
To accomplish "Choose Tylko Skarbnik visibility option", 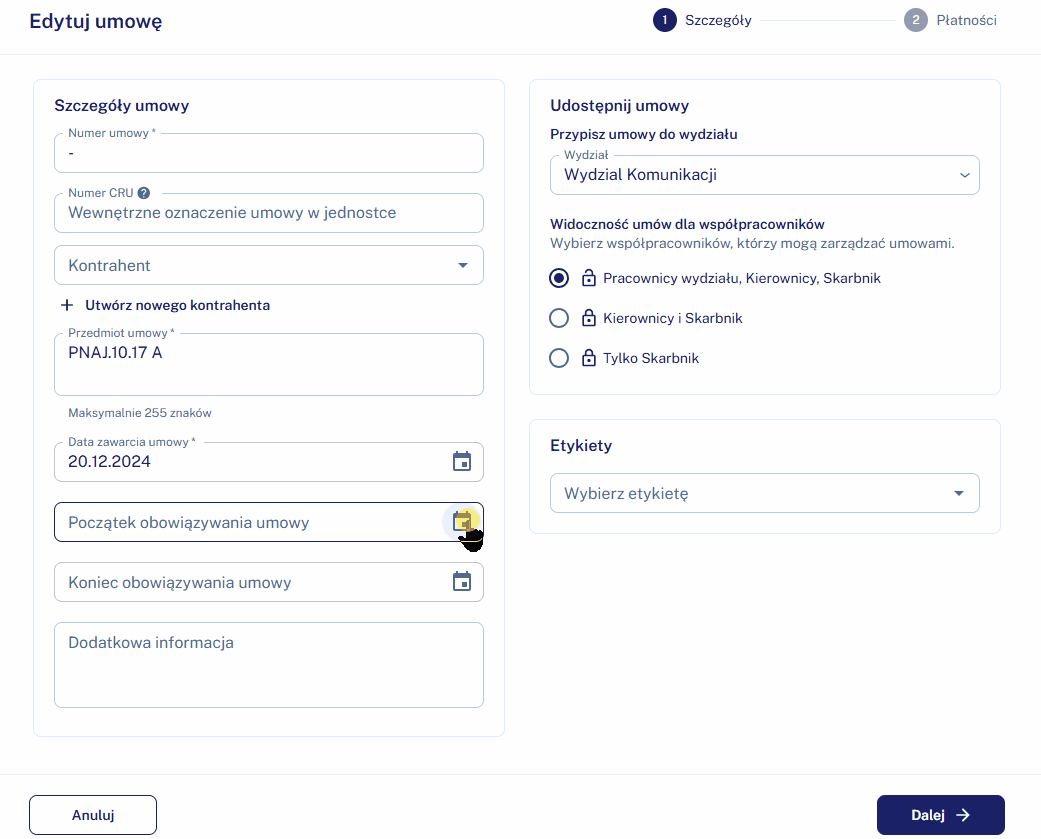I will 560,358.
